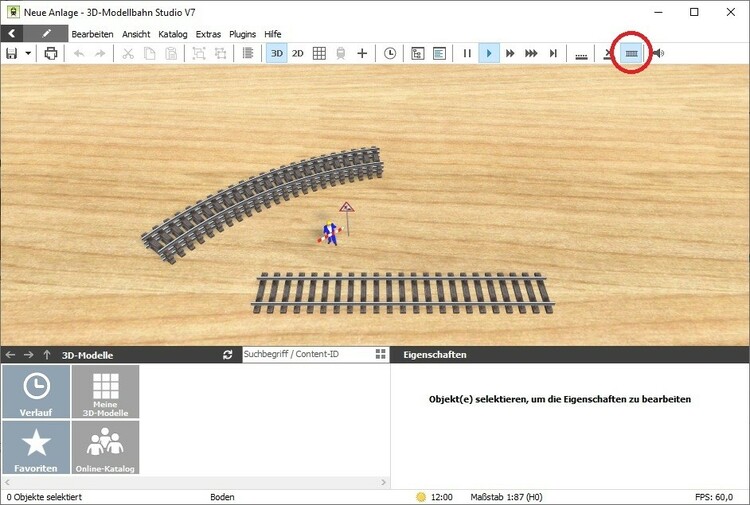
Task: Switch to 3D view mode
Action: [276, 53]
